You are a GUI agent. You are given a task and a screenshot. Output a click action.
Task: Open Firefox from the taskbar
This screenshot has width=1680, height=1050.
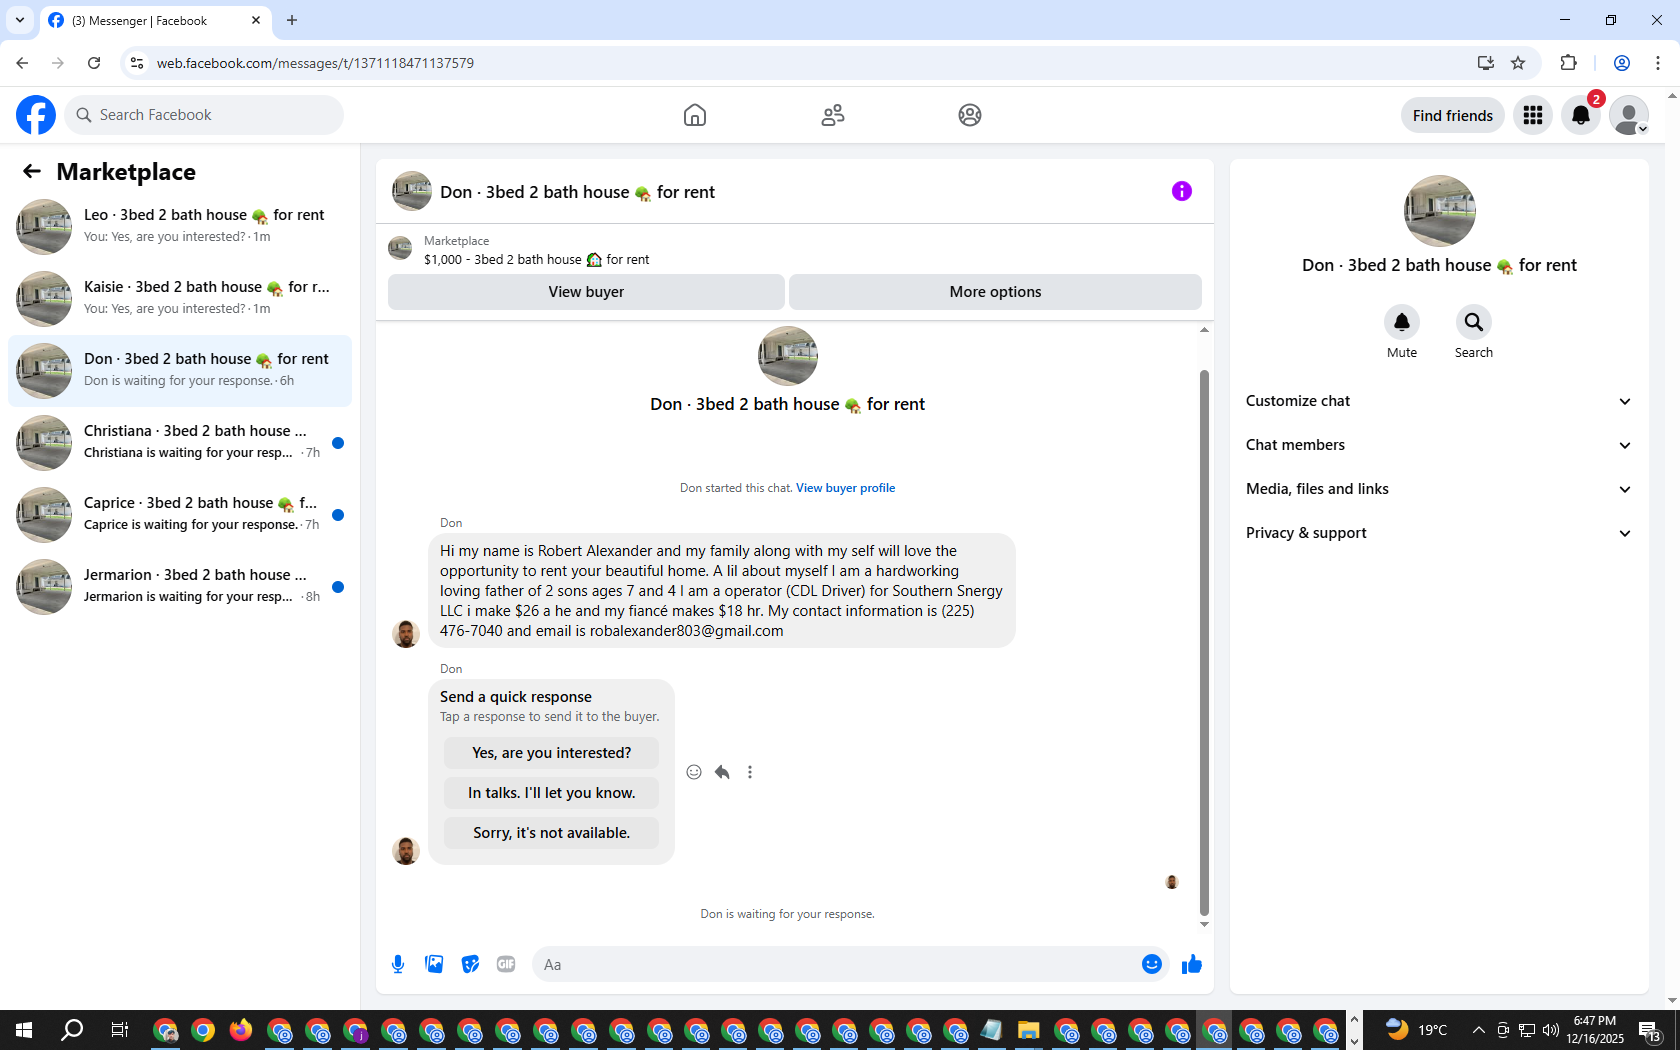coord(241,1030)
